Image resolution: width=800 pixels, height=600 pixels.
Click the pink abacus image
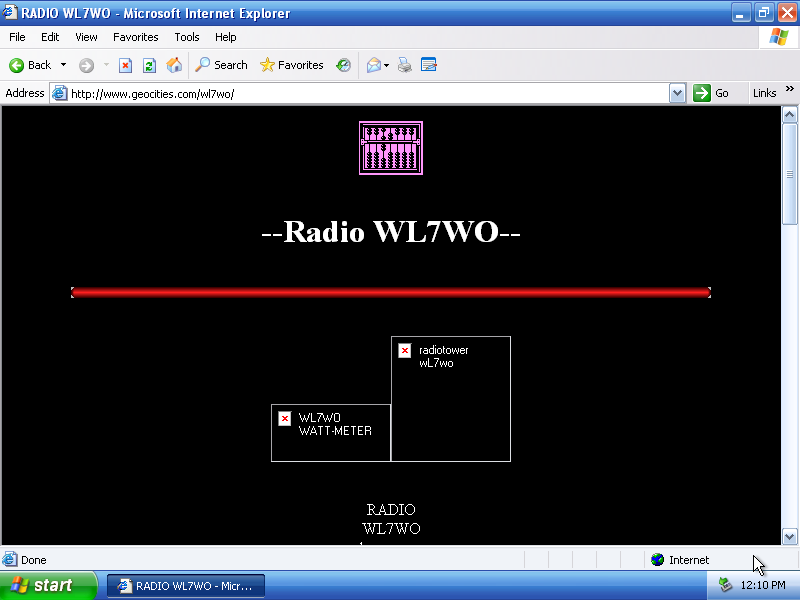click(391, 148)
